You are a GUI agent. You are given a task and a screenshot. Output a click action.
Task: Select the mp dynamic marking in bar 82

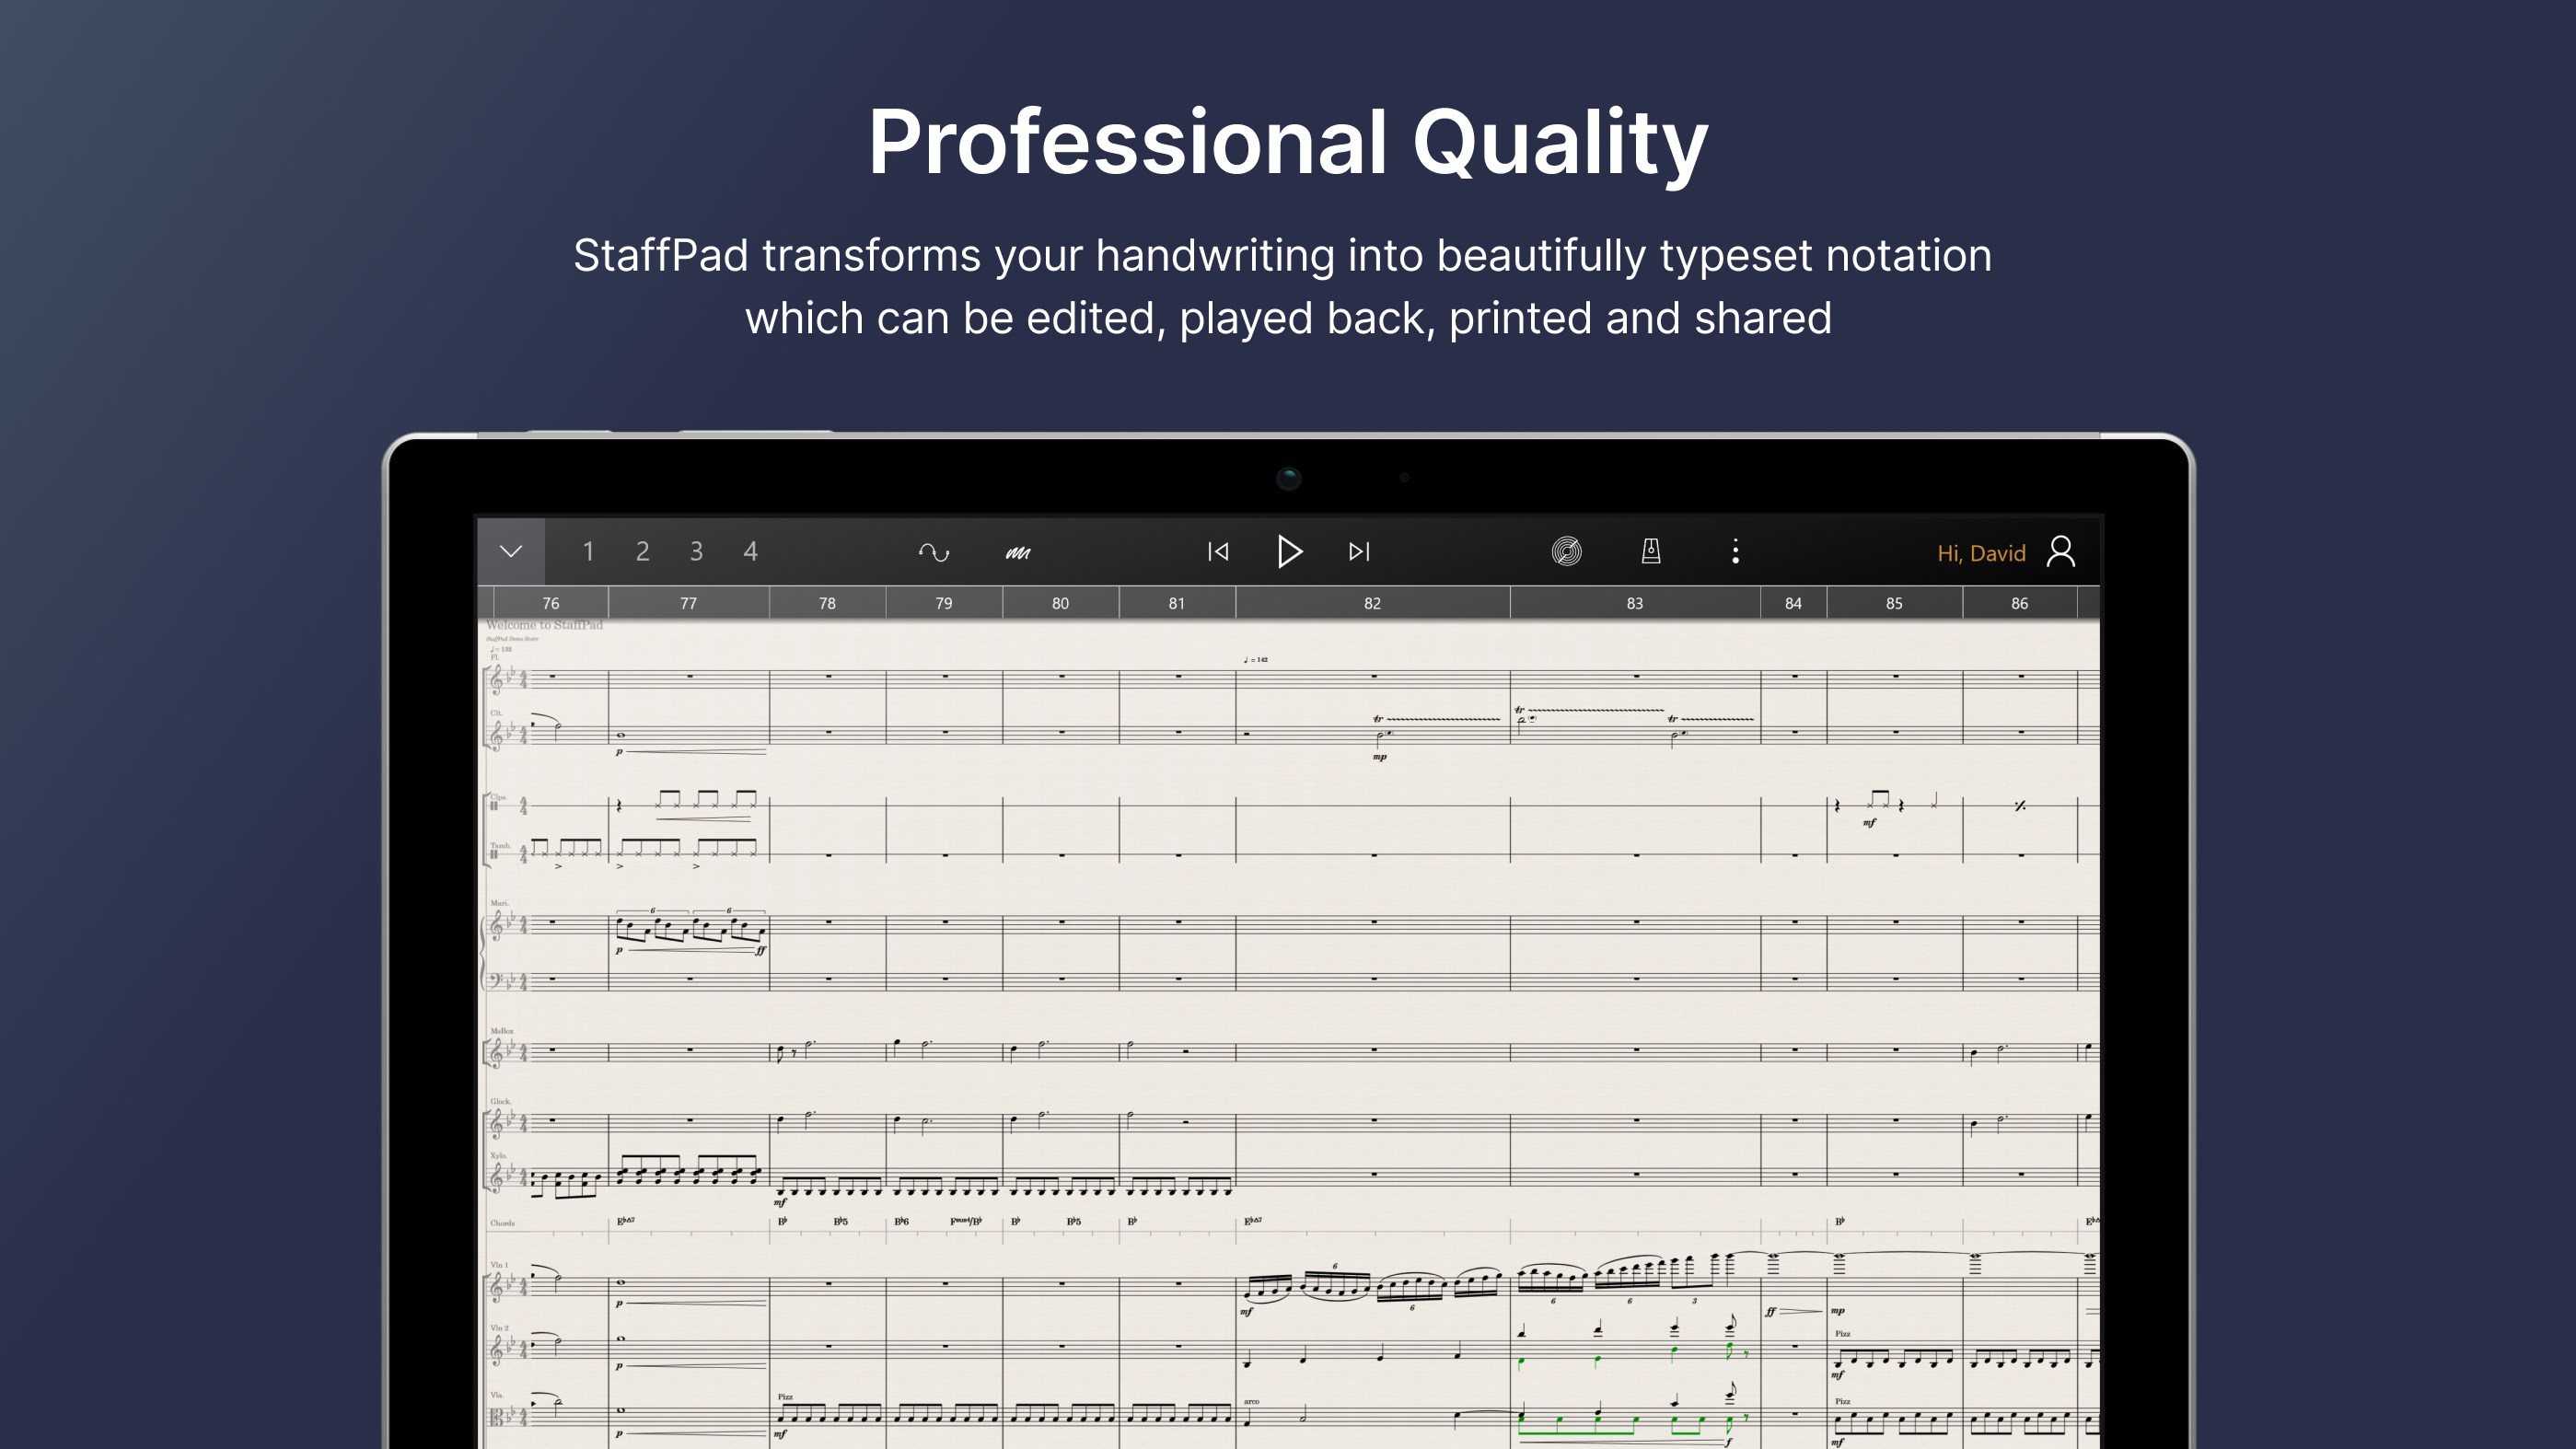pyautogui.click(x=1381, y=757)
